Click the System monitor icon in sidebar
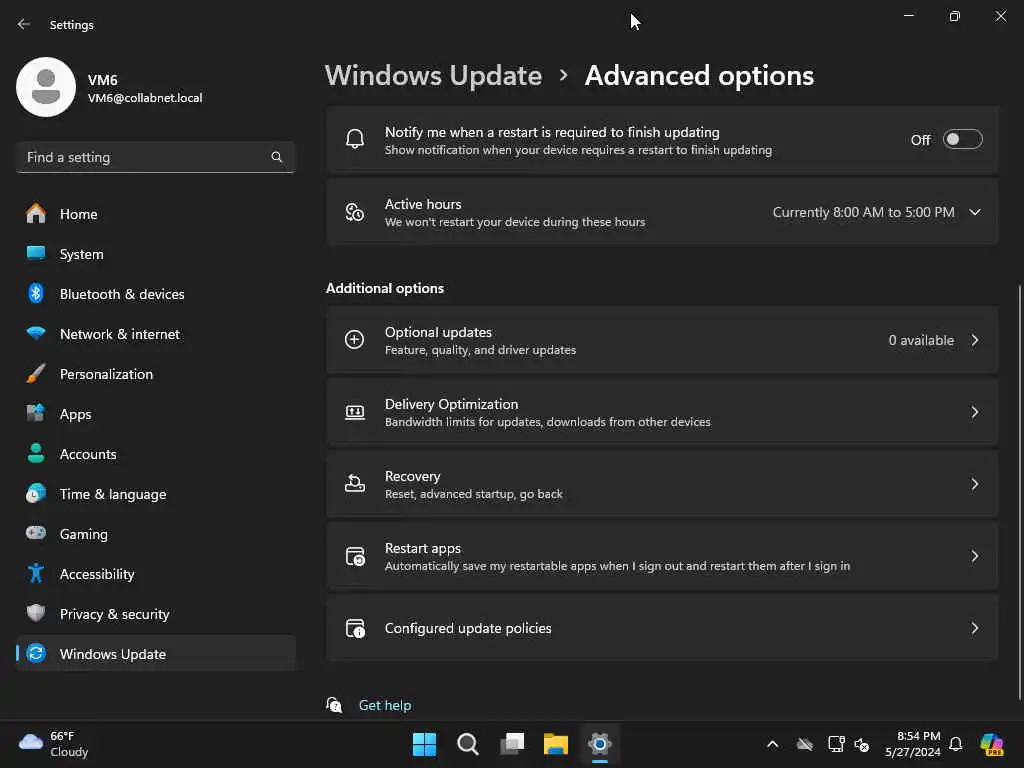This screenshot has width=1024, height=768. [36, 253]
